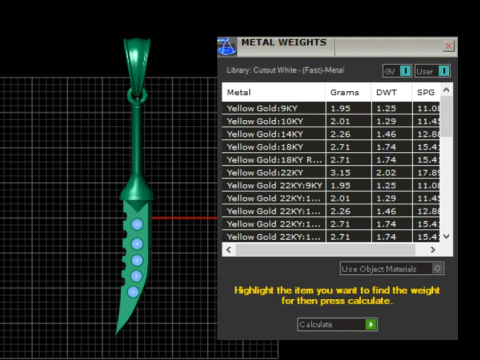Click DWT value 2.02 for 22KY
Screen dimensions: 480x360
386,173
